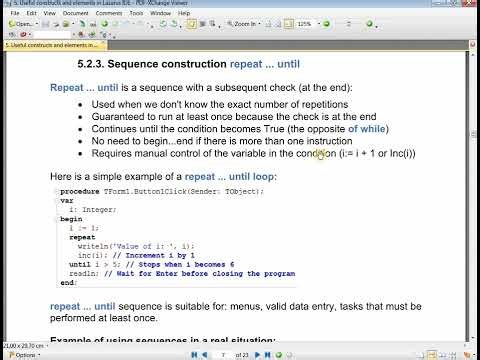Viewport: 480px width, 360px height.
Task: Click the Zoom In tool button
Action: (242, 24)
